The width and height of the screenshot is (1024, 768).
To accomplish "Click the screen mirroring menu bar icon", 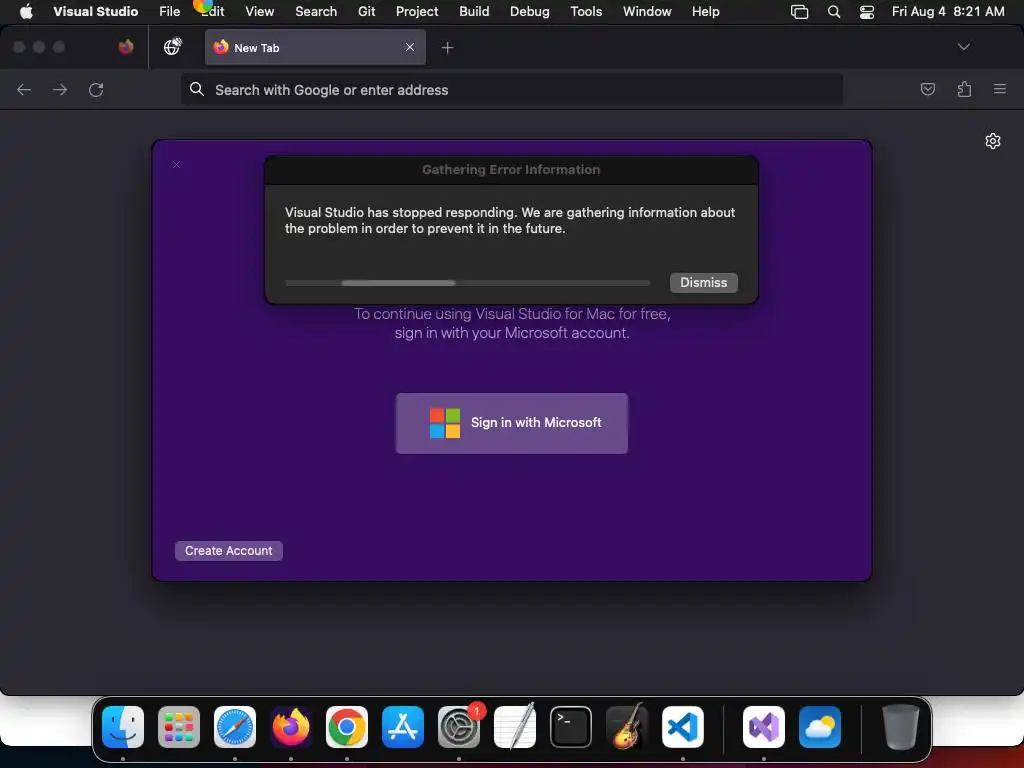I will click(x=799, y=12).
